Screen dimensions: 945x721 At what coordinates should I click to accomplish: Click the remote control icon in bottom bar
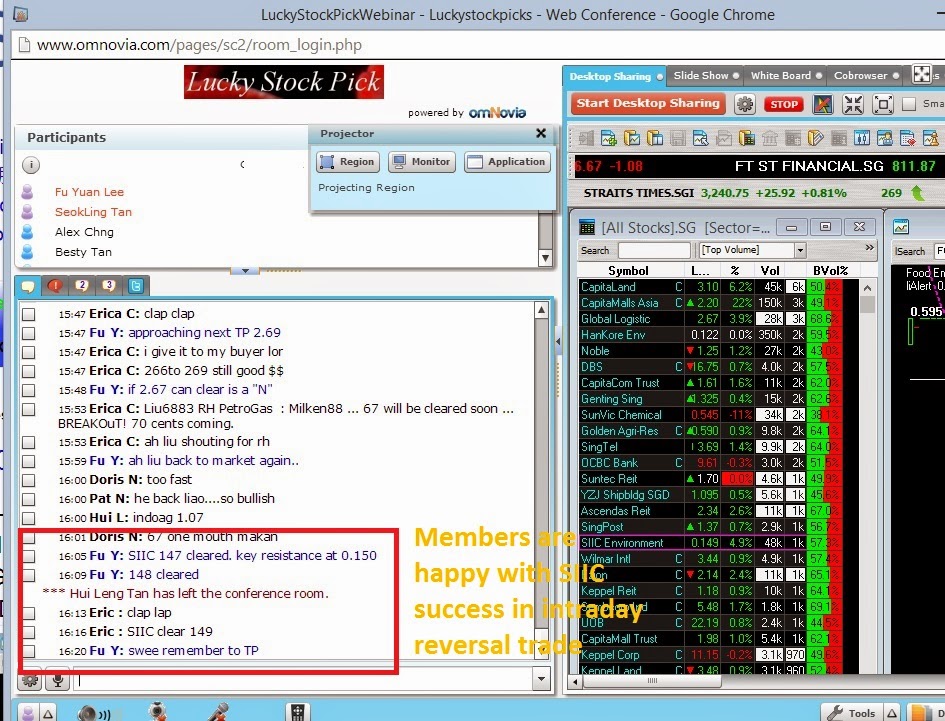click(x=297, y=713)
